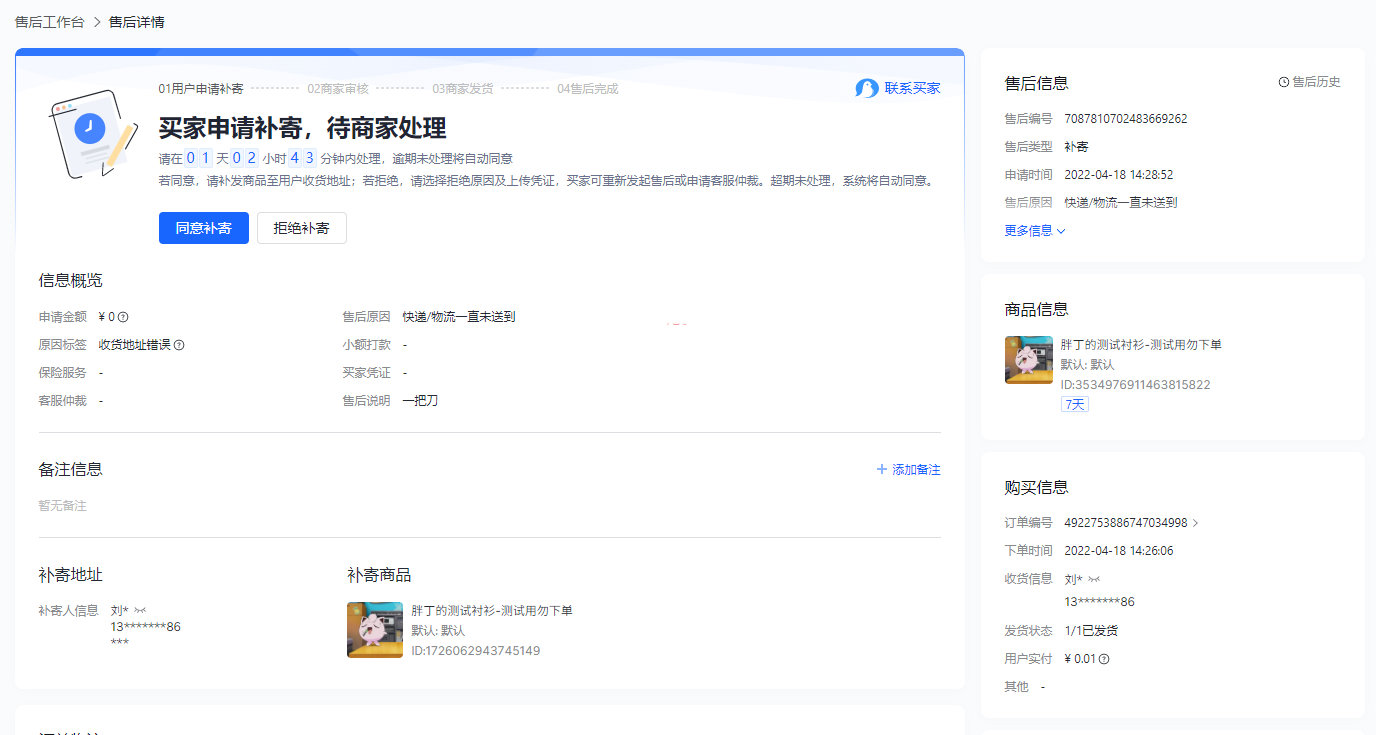The height and width of the screenshot is (735, 1376).
Task: Click the 7天 tag under product
Action: pyautogui.click(x=1074, y=404)
